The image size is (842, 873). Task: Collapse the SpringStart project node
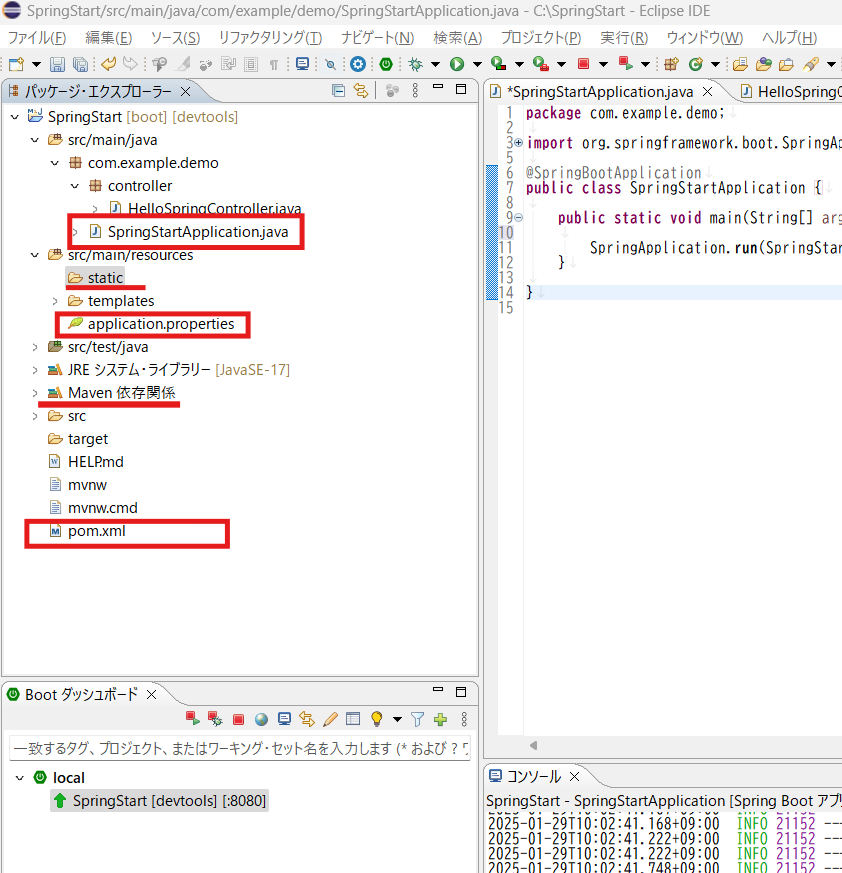[x=15, y=117]
